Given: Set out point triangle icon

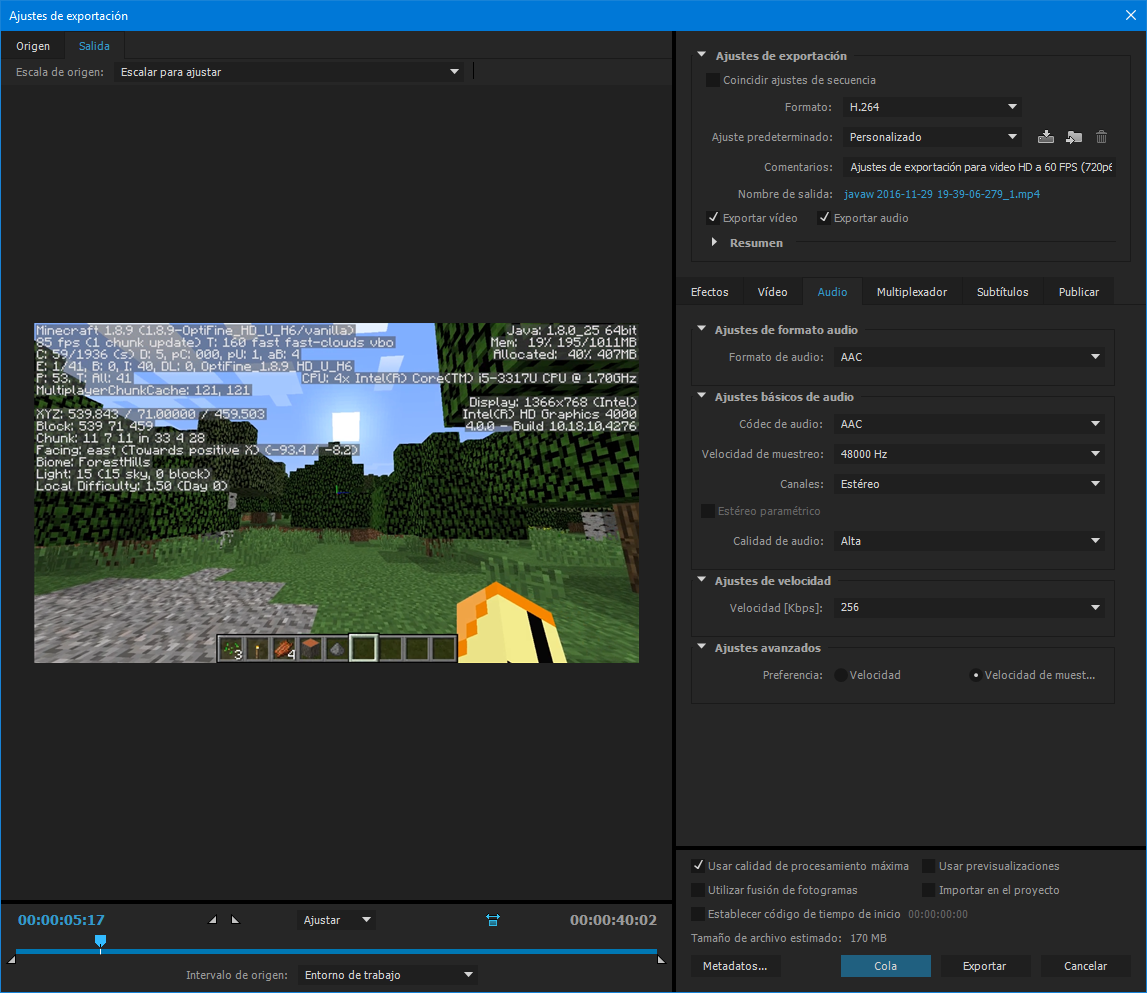Looking at the screenshot, I should (236, 920).
